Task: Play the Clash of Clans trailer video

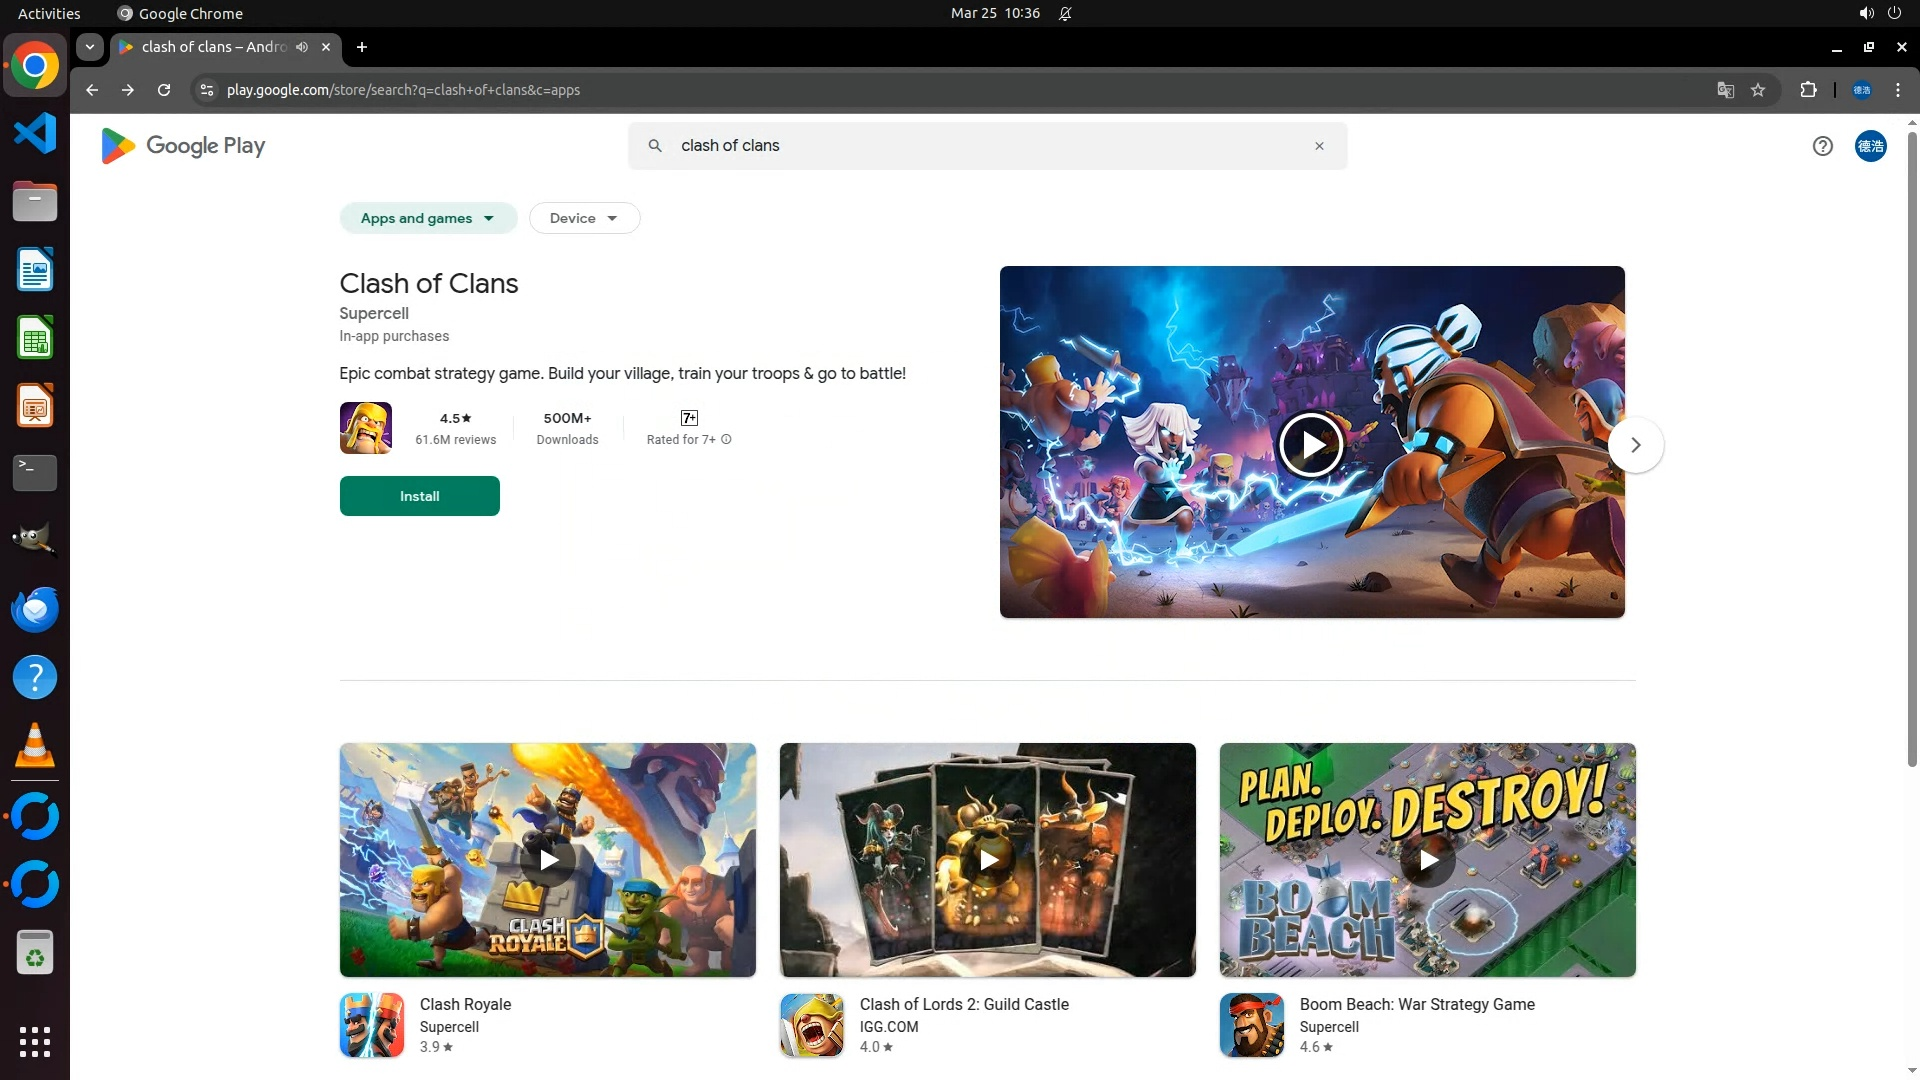Action: (1310, 445)
